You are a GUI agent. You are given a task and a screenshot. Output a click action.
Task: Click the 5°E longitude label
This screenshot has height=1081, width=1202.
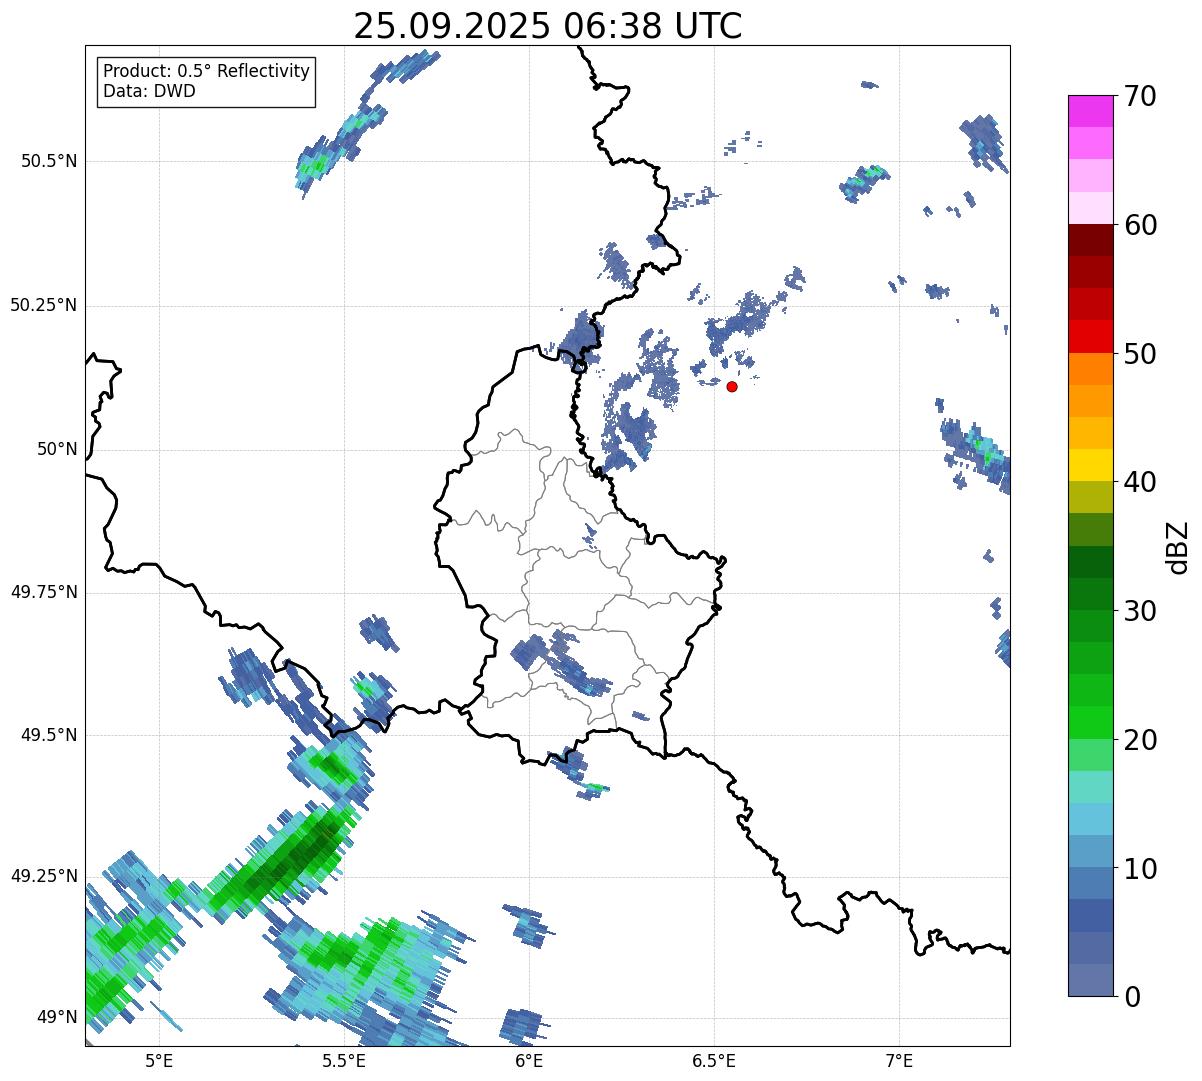point(159,1060)
